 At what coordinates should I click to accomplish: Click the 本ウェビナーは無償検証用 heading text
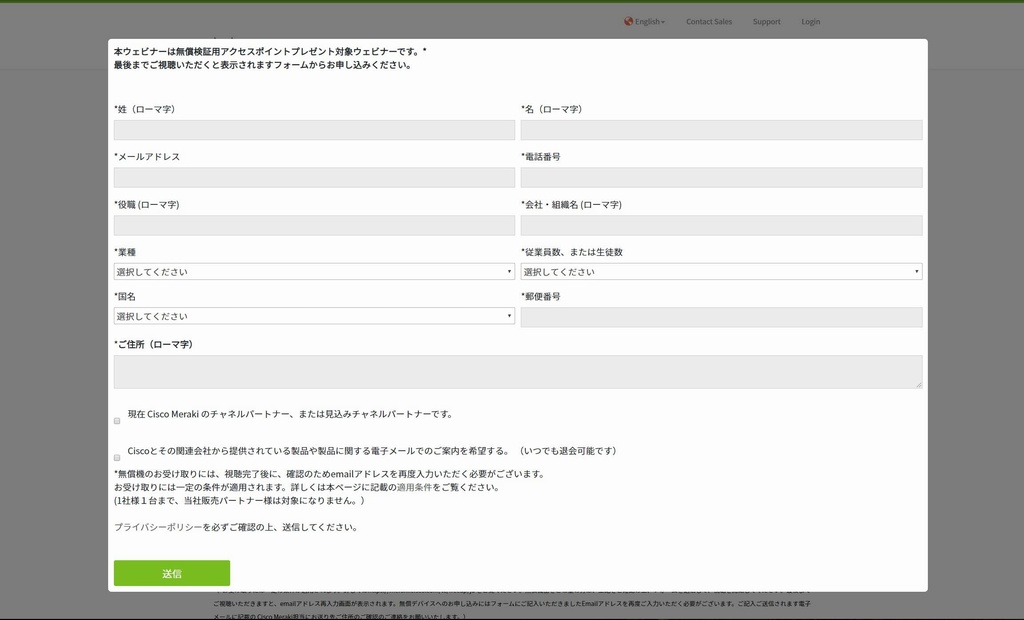click(x=270, y=51)
